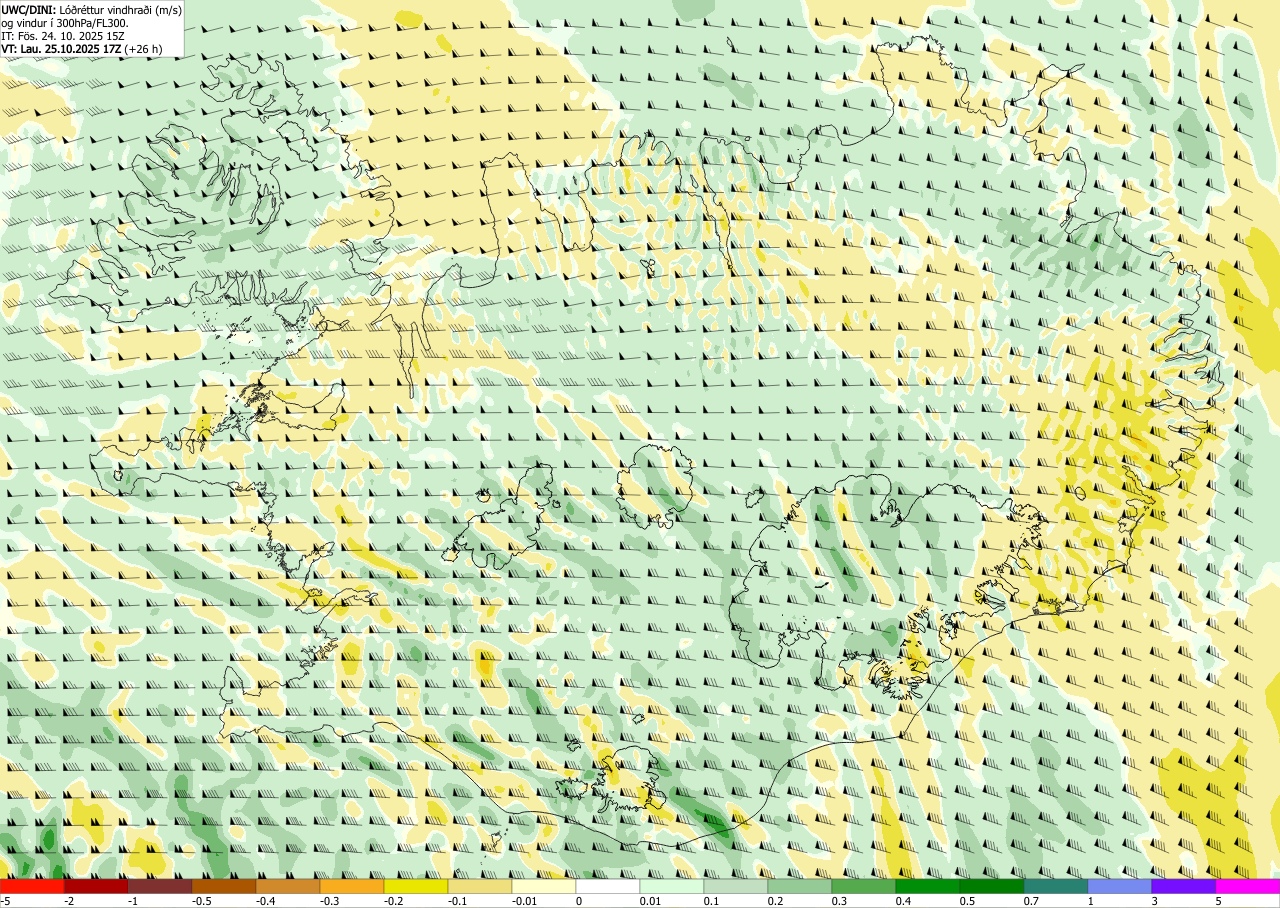
Task: Click the initial time 'IT: Fös. 24. 10. 2025 15Z'
Action: 63,35
